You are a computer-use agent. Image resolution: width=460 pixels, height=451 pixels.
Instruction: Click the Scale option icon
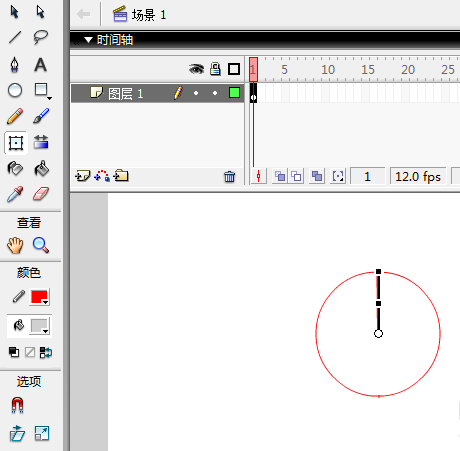[x=42, y=433]
